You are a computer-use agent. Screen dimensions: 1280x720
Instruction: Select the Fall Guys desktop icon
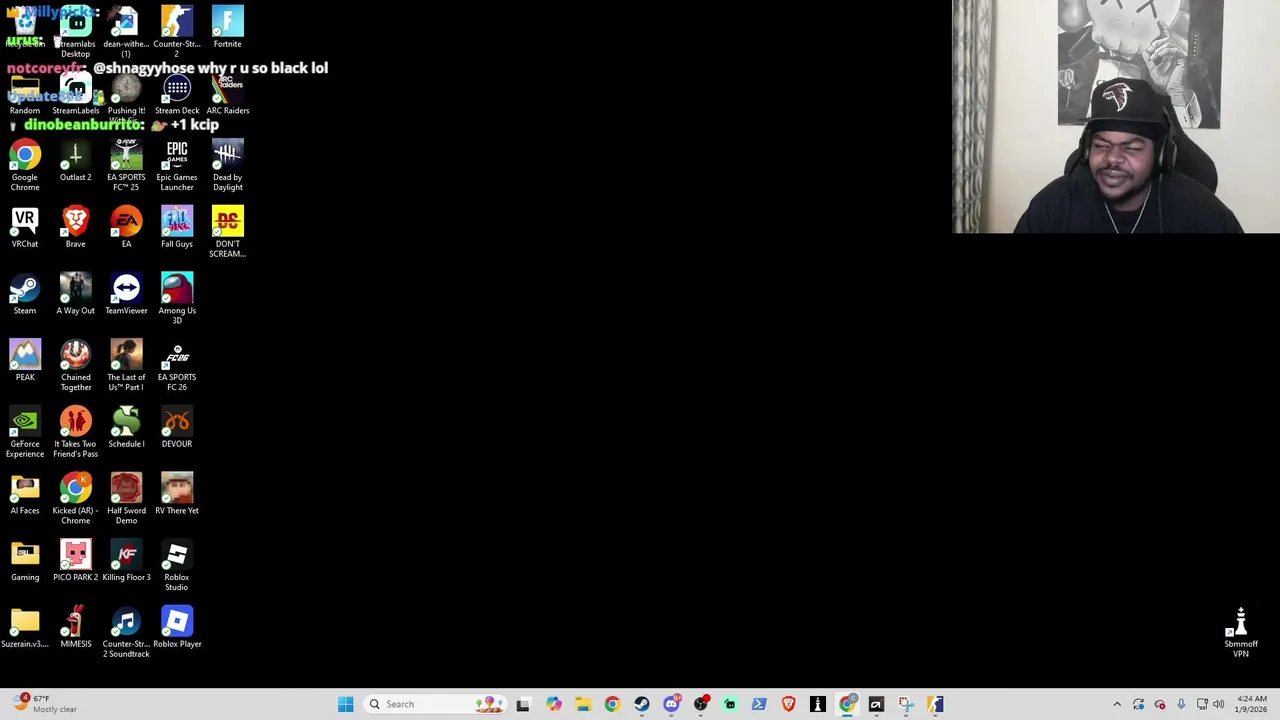(177, 228)
